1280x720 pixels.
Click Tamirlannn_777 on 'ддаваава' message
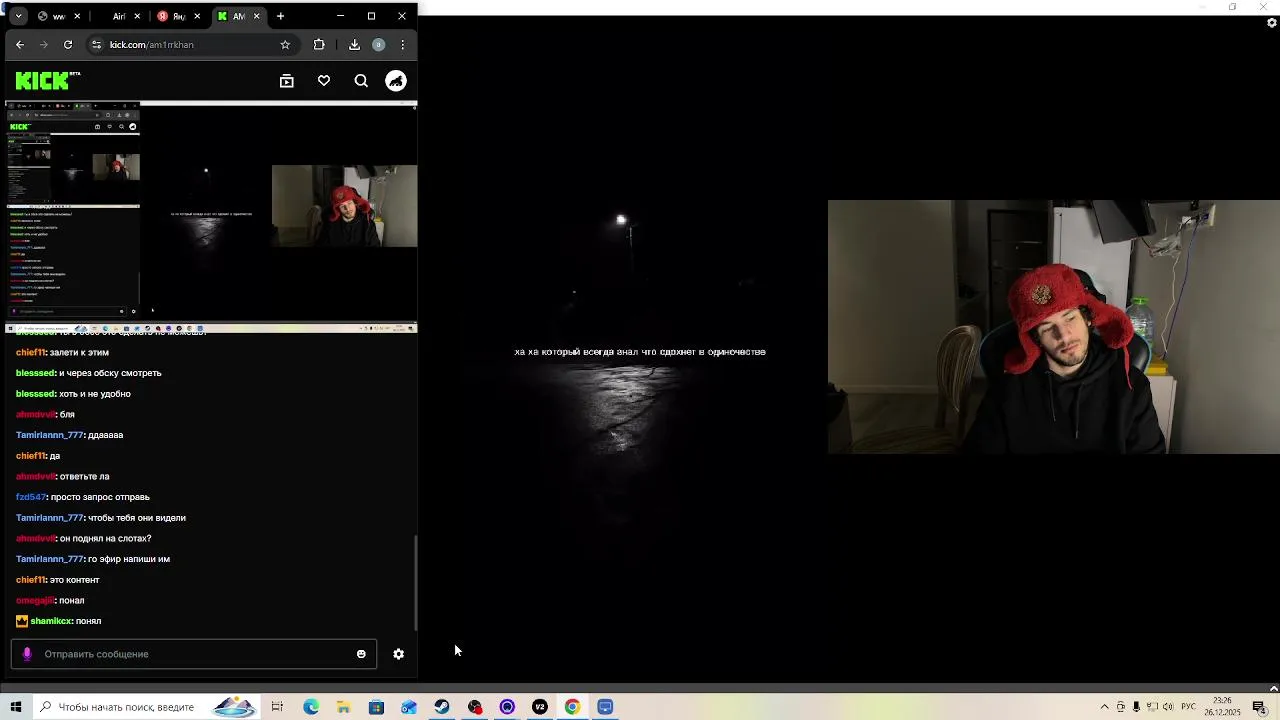tap(50, 435)
